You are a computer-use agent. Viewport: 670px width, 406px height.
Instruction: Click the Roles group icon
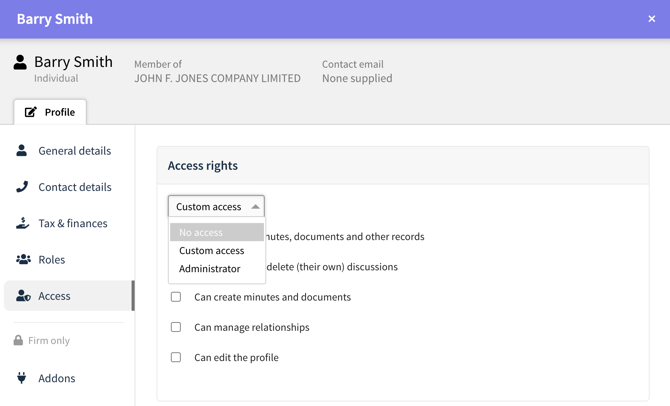tap(23, 259)
